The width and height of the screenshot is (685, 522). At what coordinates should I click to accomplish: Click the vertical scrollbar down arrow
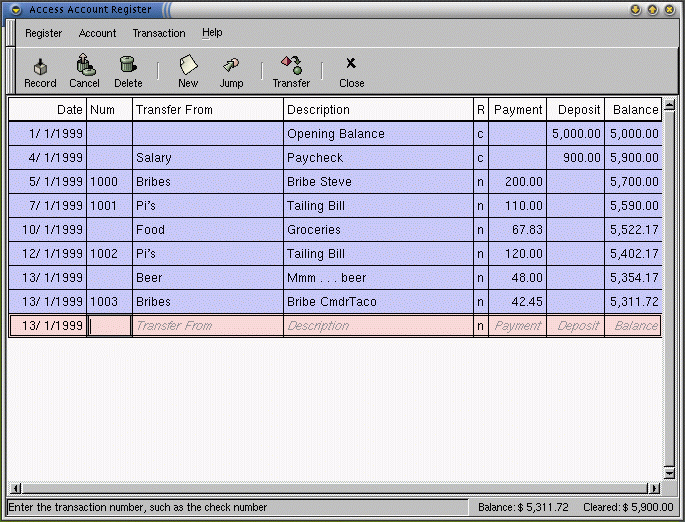coord(669,473)
